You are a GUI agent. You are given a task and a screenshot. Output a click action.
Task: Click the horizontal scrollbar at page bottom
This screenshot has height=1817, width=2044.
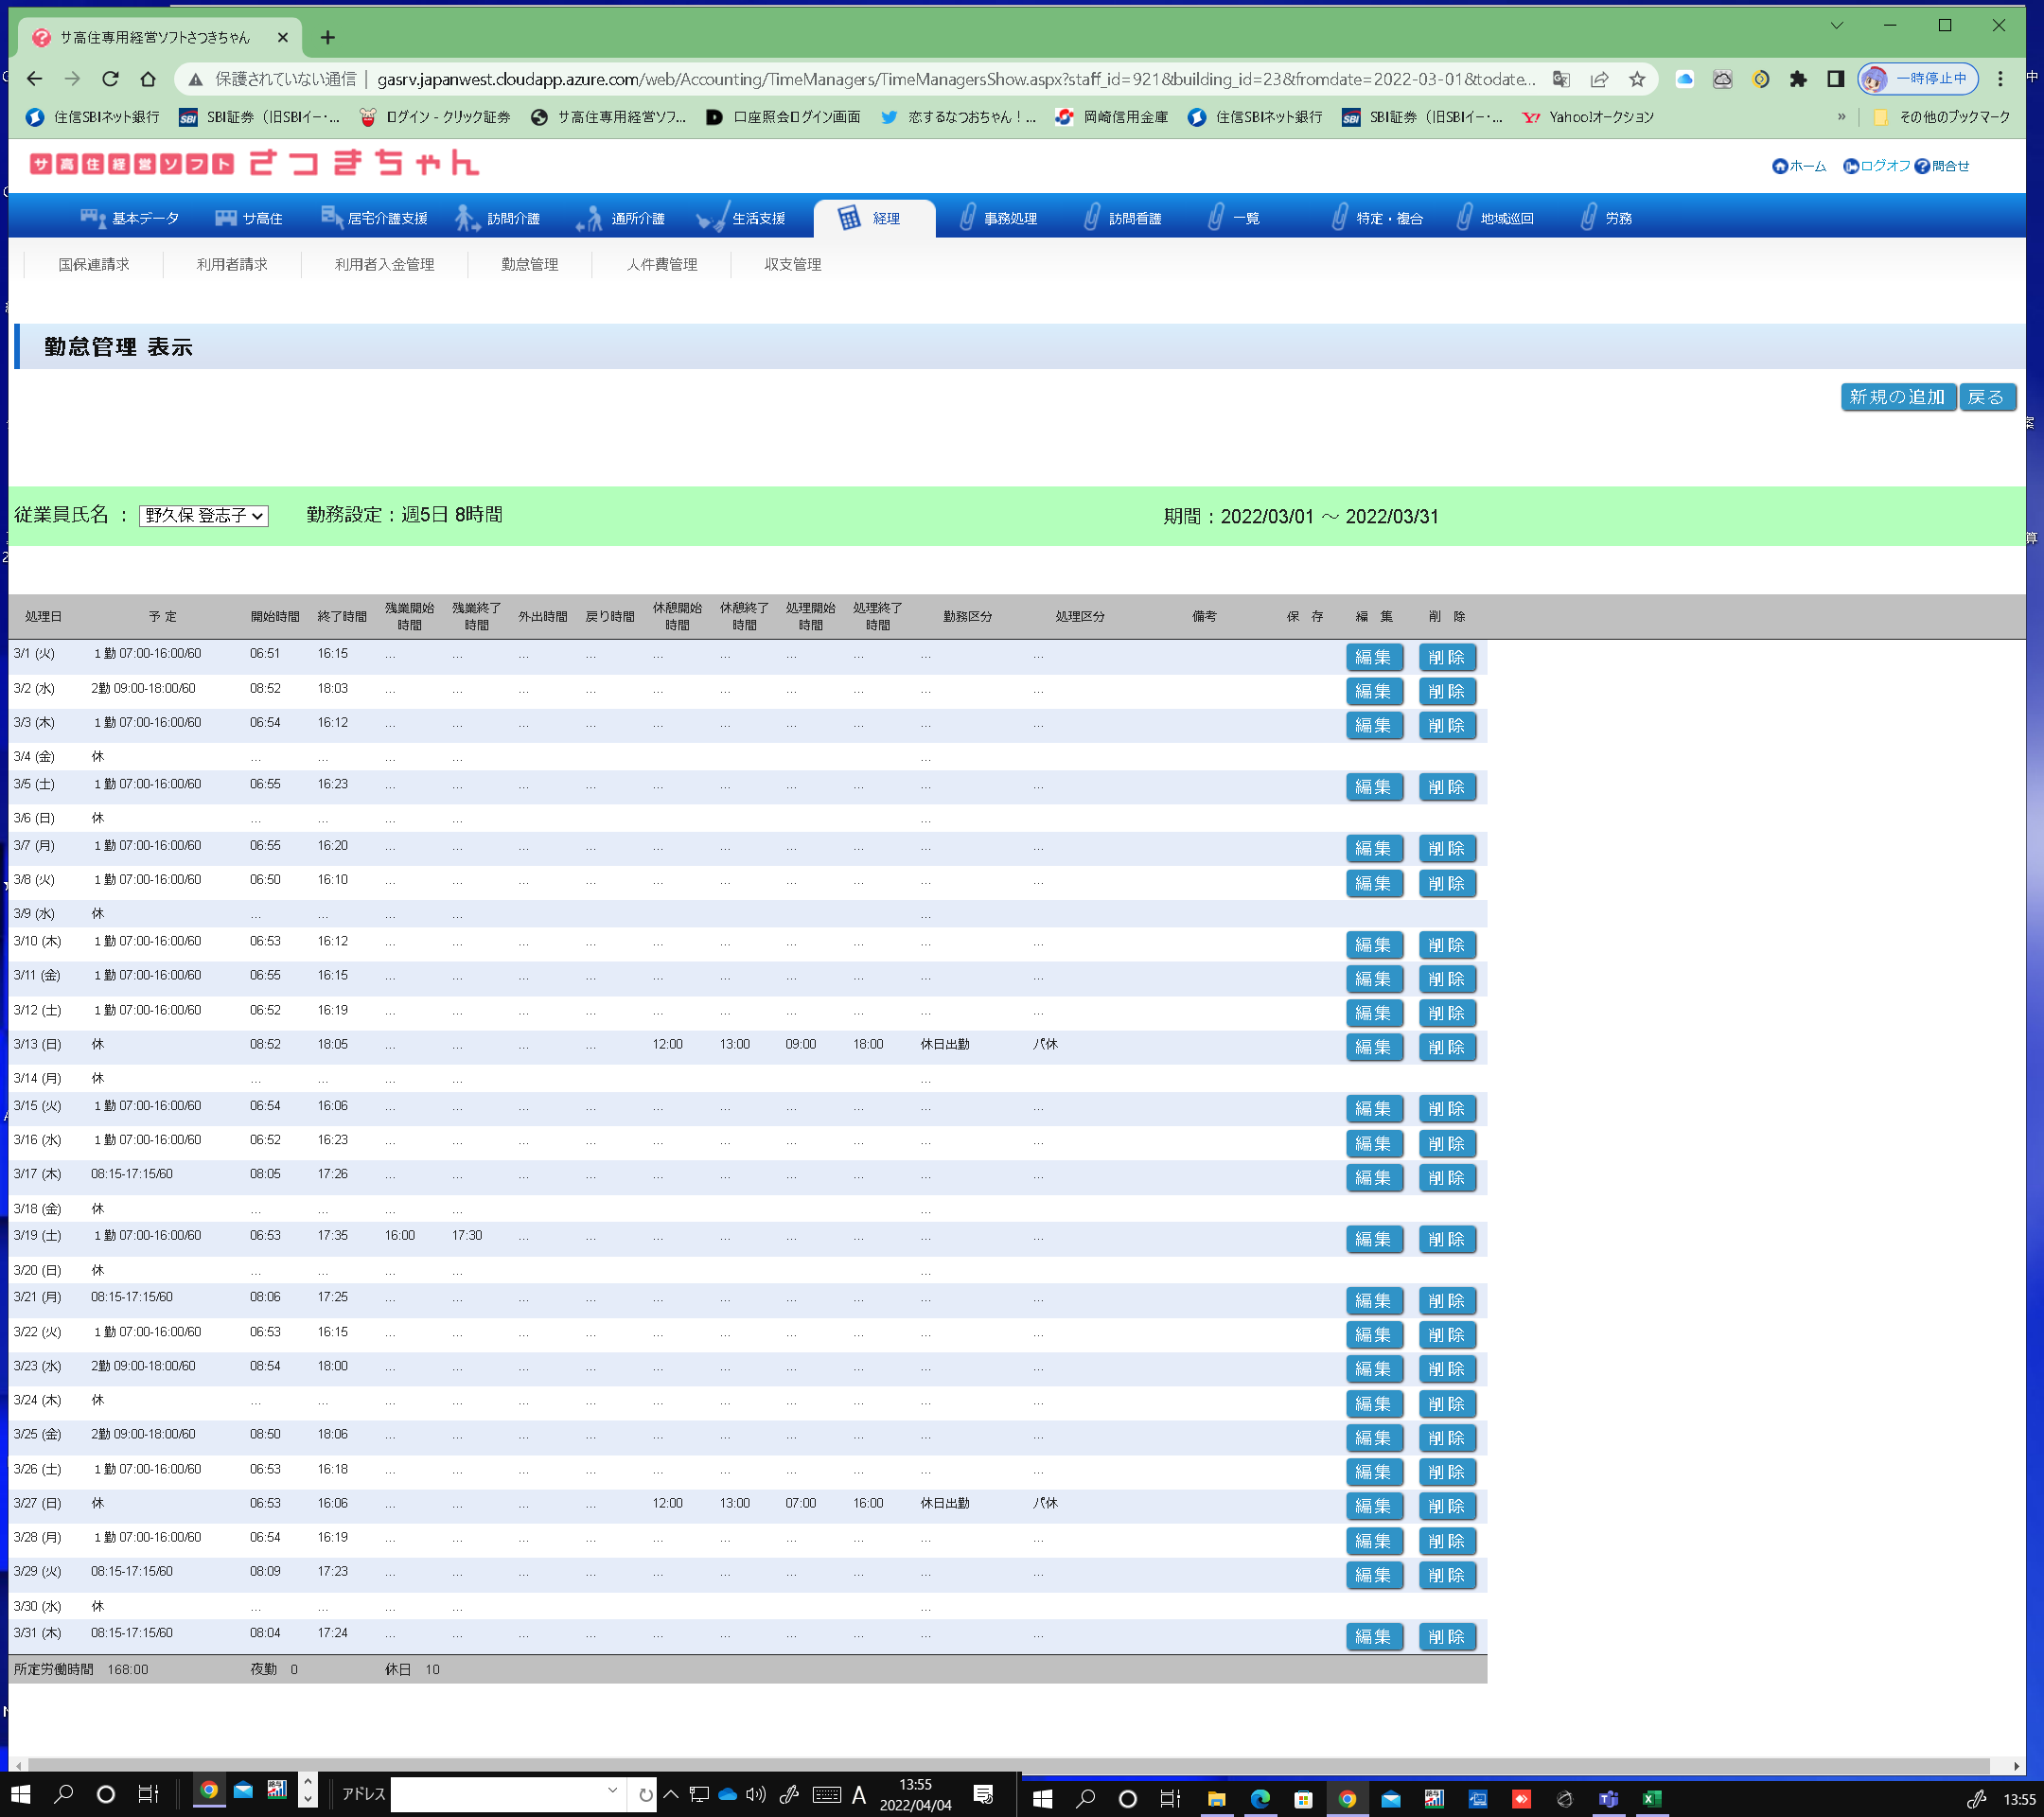click(1000, 1766)
